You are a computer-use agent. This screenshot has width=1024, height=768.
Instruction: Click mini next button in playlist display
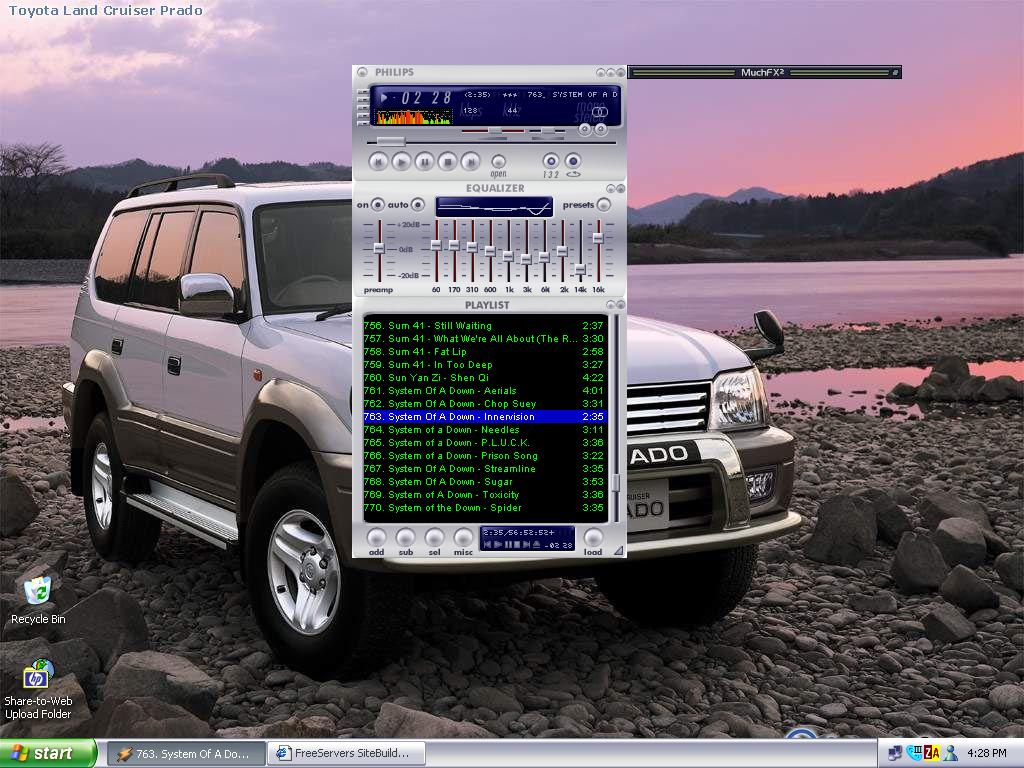click(526, 545)
